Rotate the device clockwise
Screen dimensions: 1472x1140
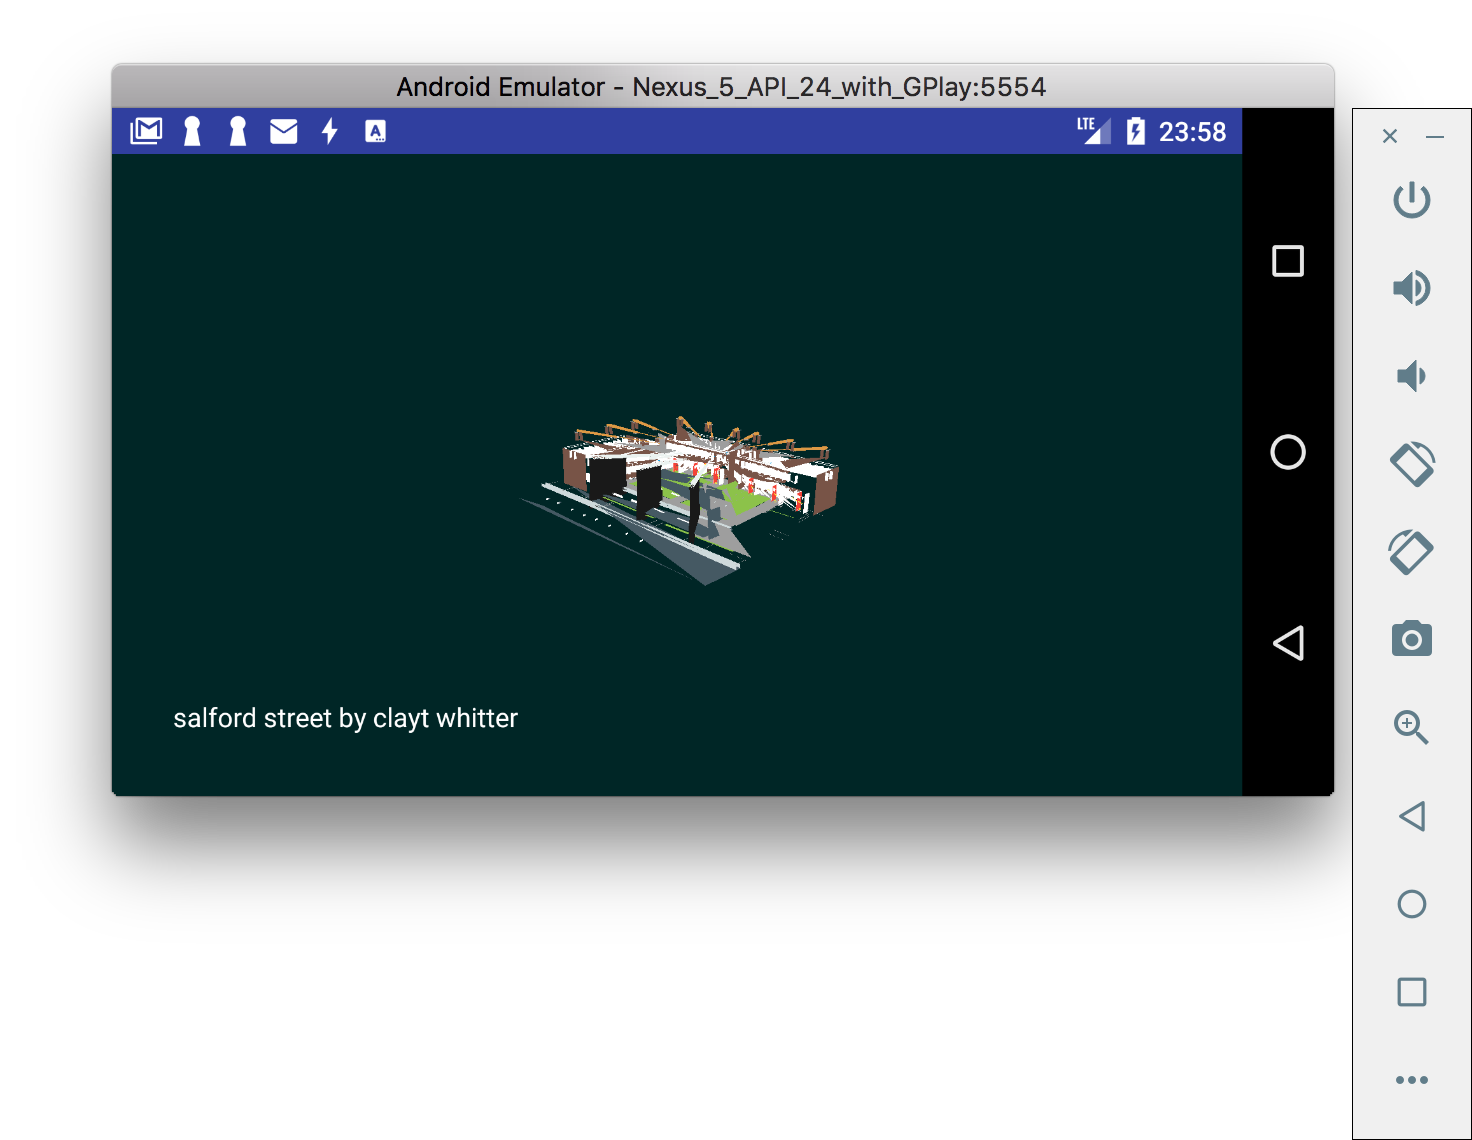[x=1411, y=552]
